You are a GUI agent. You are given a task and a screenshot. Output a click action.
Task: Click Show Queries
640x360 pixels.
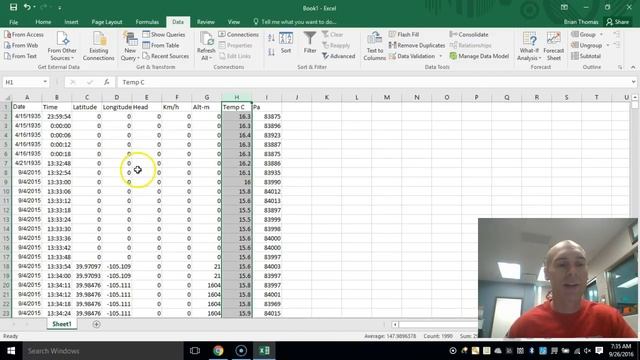click(164, 35)
